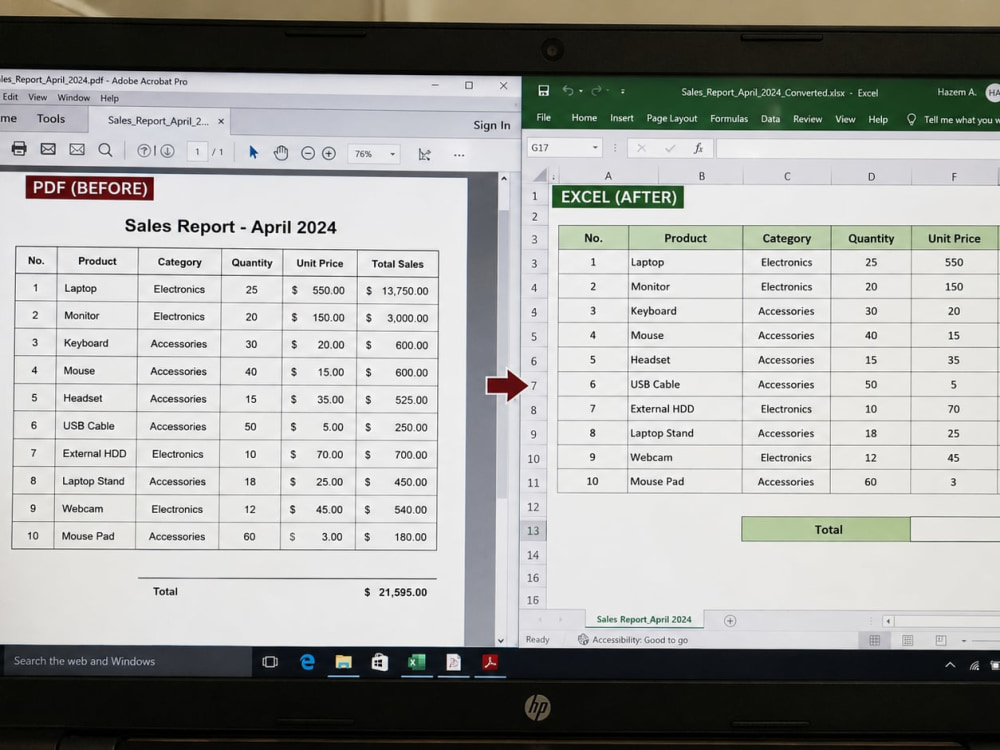
Task: Click the formula bar confirm checkmark
Action: 670,148
